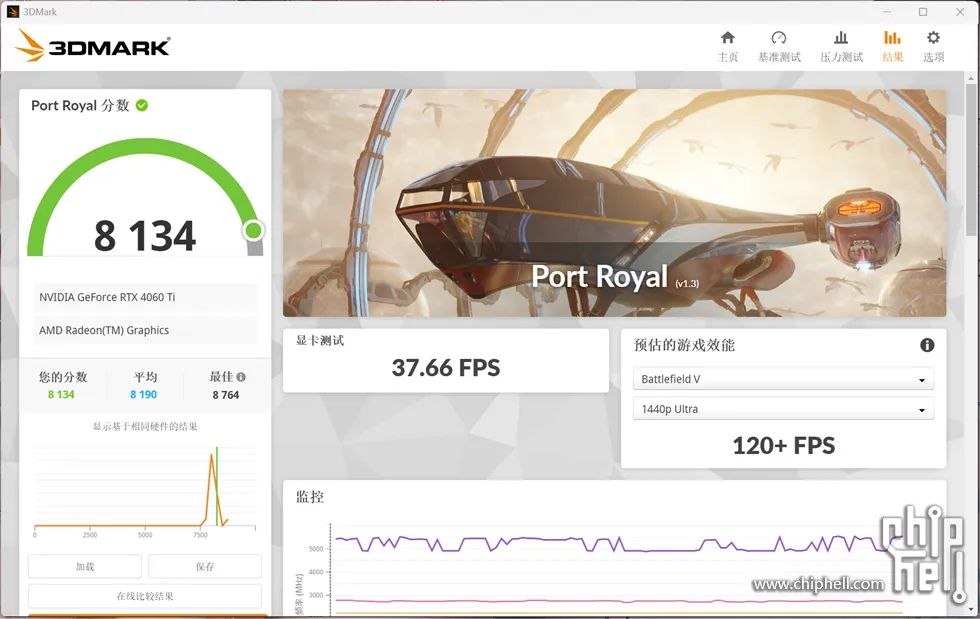This screenshot has width=980, height=619.
Task: Click the average score value 8 190
Action: click(144, 395)
